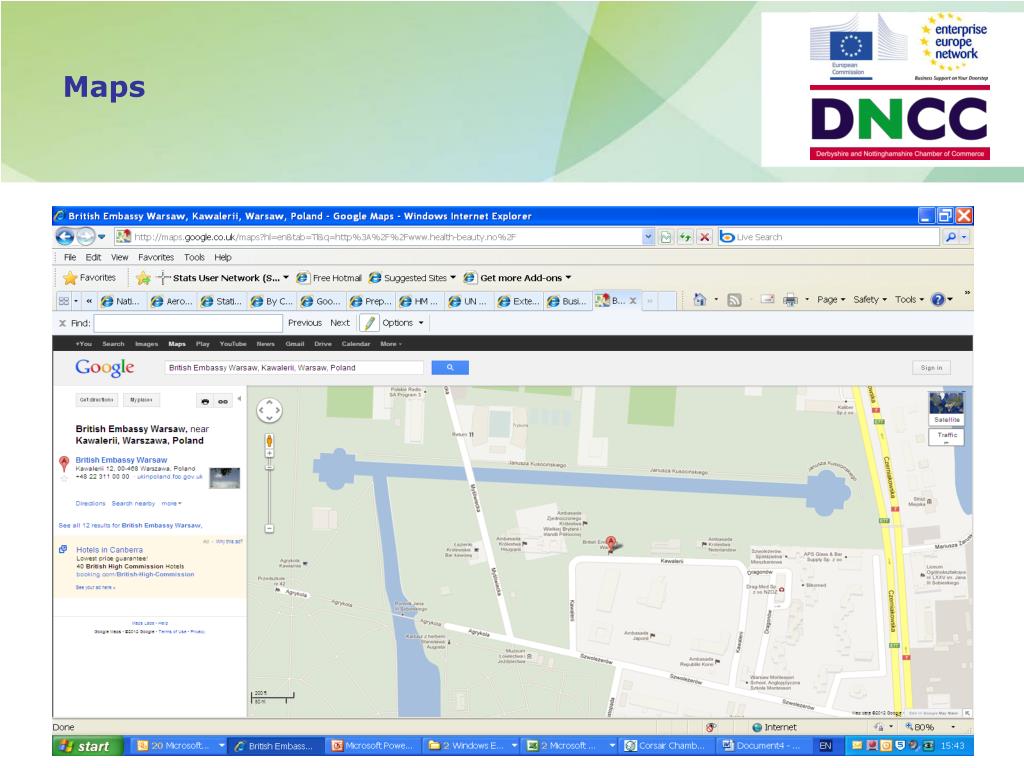Click the map pan compass control
The width and height of the screenshot is (1024, 768).
[x=269, y=411]
